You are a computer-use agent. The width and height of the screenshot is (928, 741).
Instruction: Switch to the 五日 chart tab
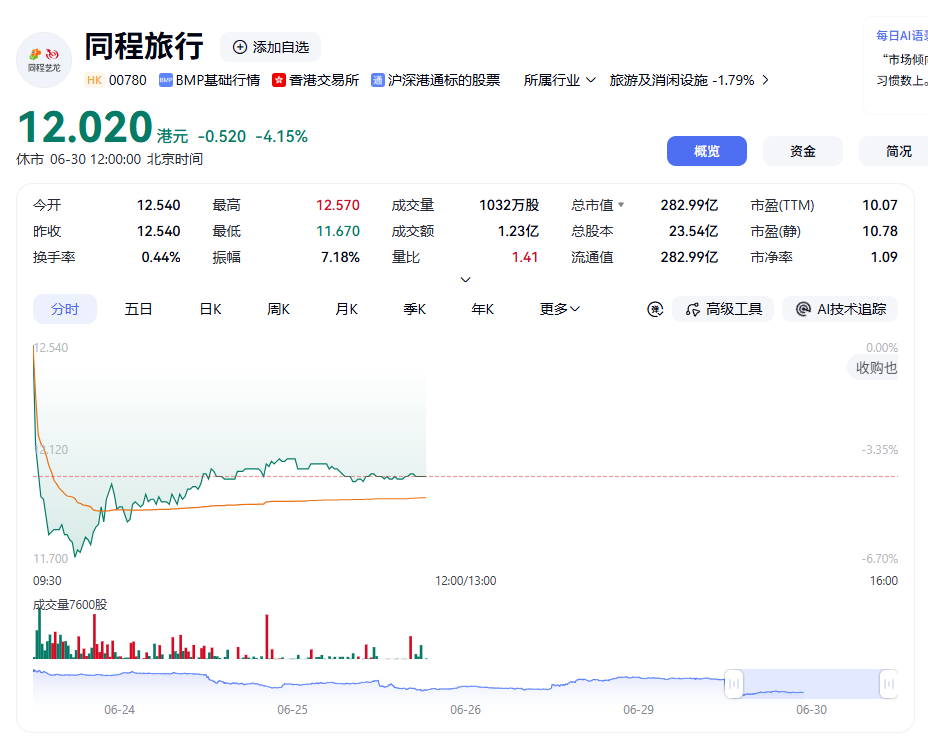(138, 309)
